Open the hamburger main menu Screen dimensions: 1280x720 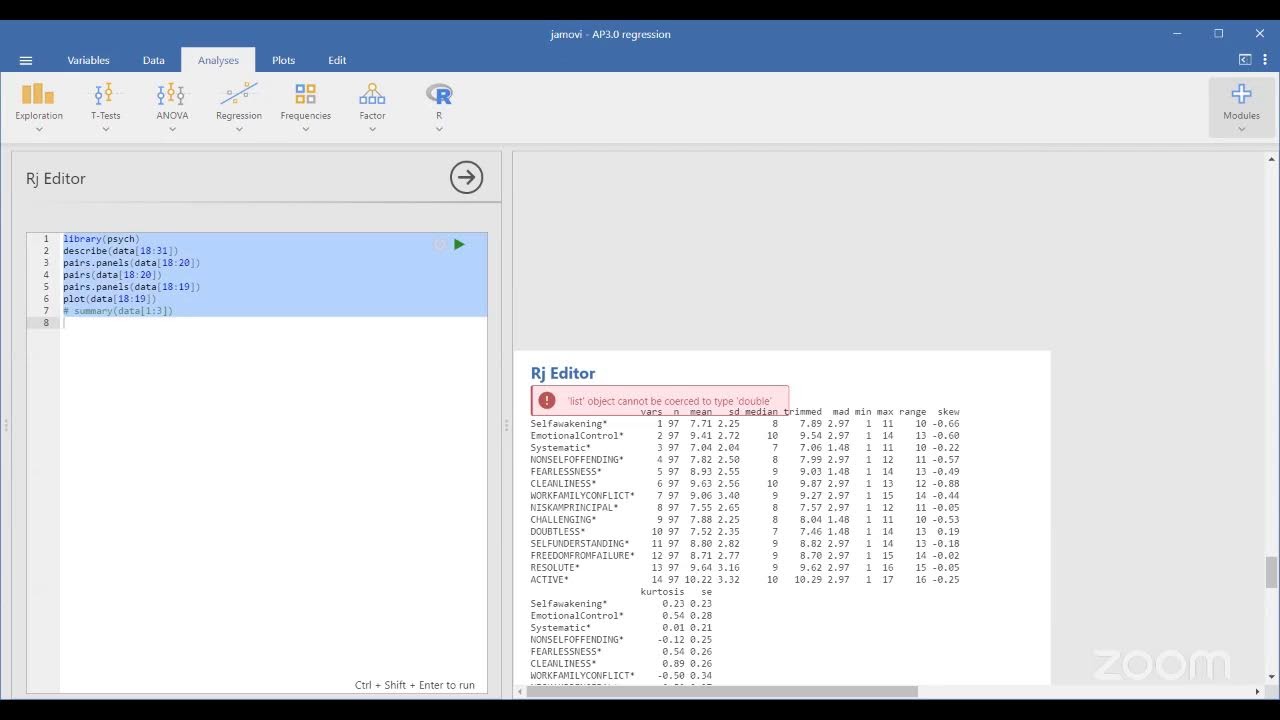[x=26, y=60]
